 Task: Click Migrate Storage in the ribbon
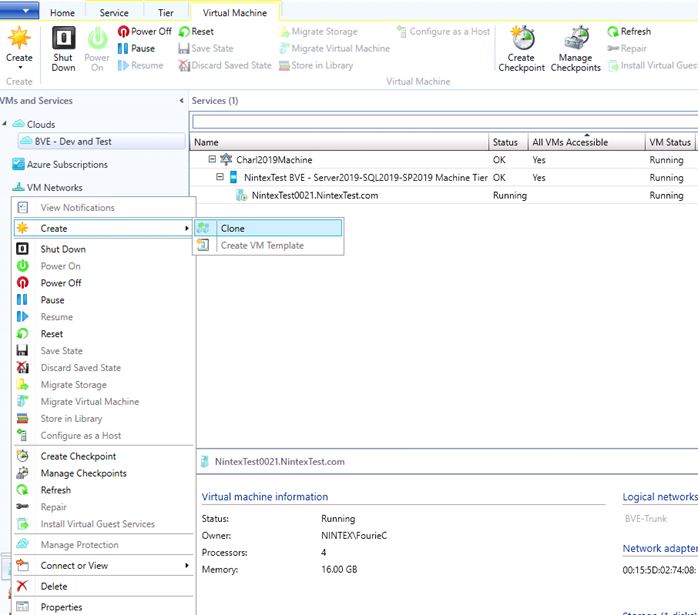pyautogui.click(x=318, y=32)
